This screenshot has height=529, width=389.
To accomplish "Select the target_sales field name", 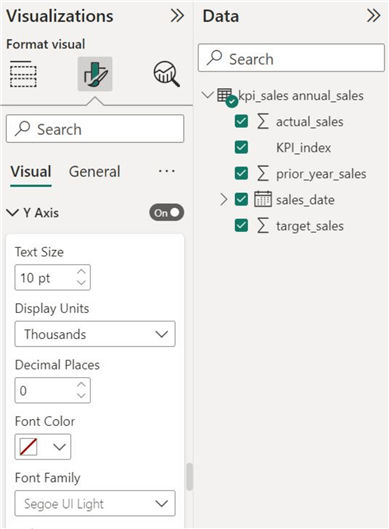I will click(x=310, y=226).
